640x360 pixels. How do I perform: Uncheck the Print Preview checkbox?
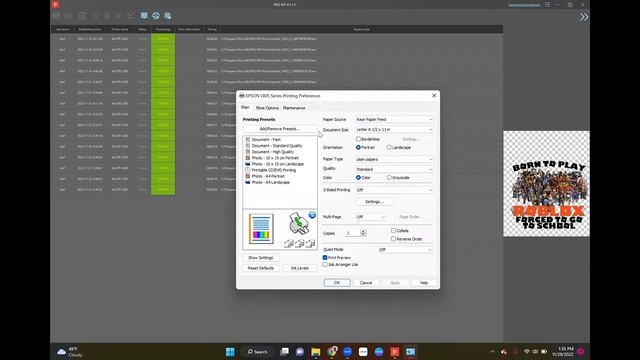point(325,258)
